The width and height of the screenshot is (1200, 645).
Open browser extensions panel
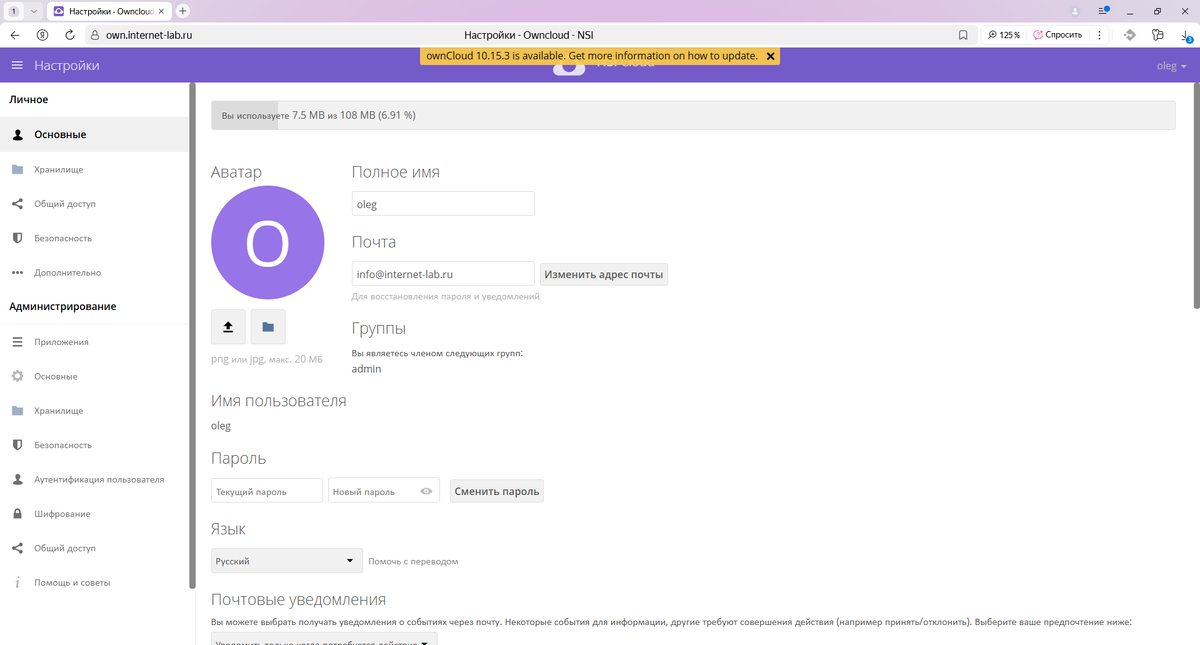tap(1157, 34)
